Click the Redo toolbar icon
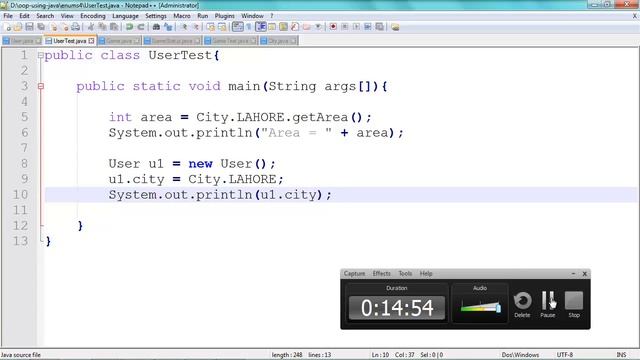Screen dimensions: 640x360 (x=141, y=27)
